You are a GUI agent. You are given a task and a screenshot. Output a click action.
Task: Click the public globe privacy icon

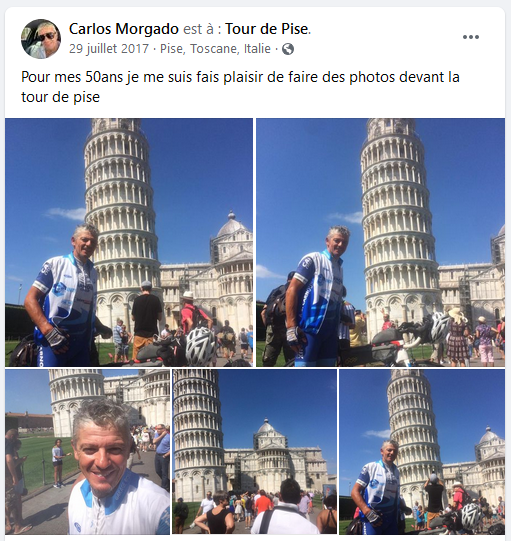point(288,49)
